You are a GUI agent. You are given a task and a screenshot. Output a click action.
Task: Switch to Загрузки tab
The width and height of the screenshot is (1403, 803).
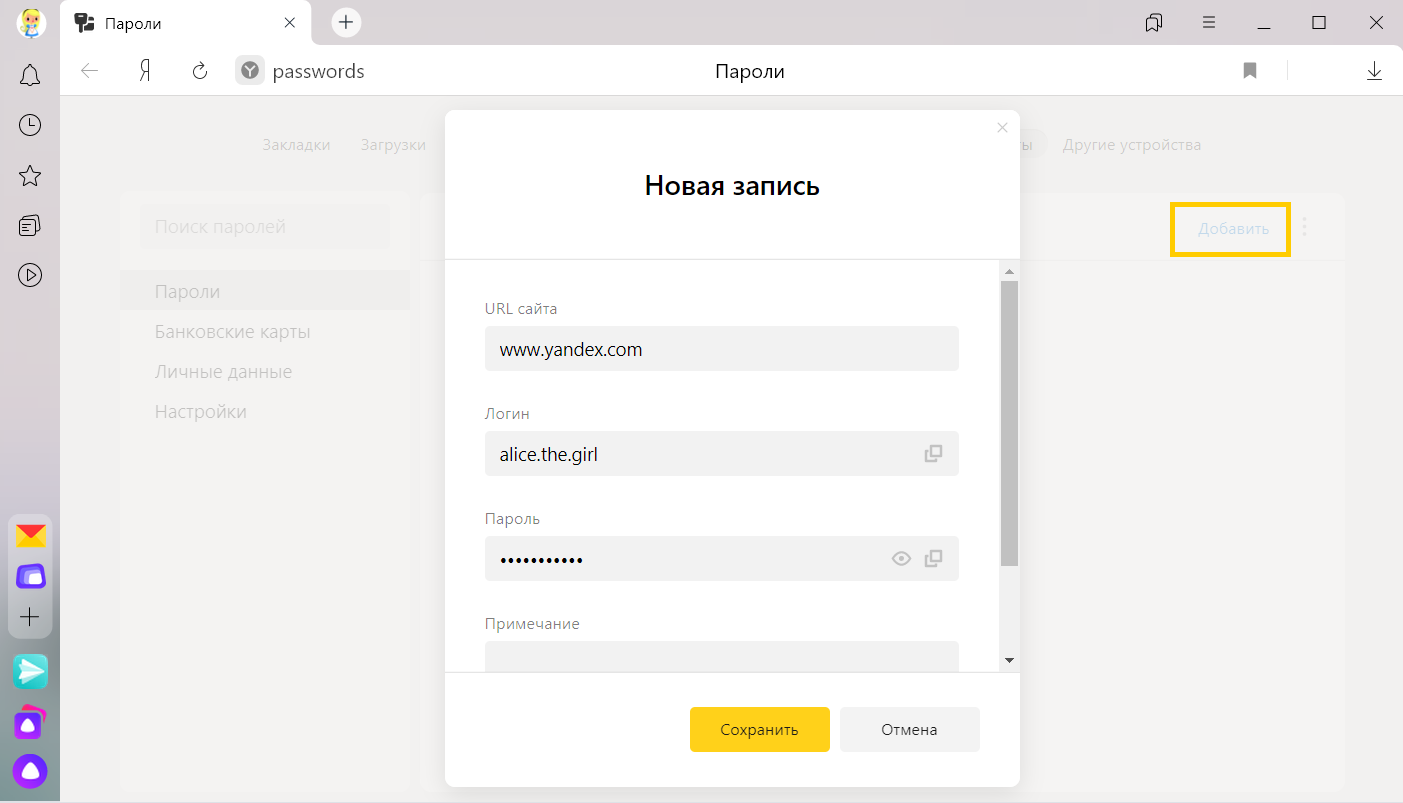(x=394, y=145)
